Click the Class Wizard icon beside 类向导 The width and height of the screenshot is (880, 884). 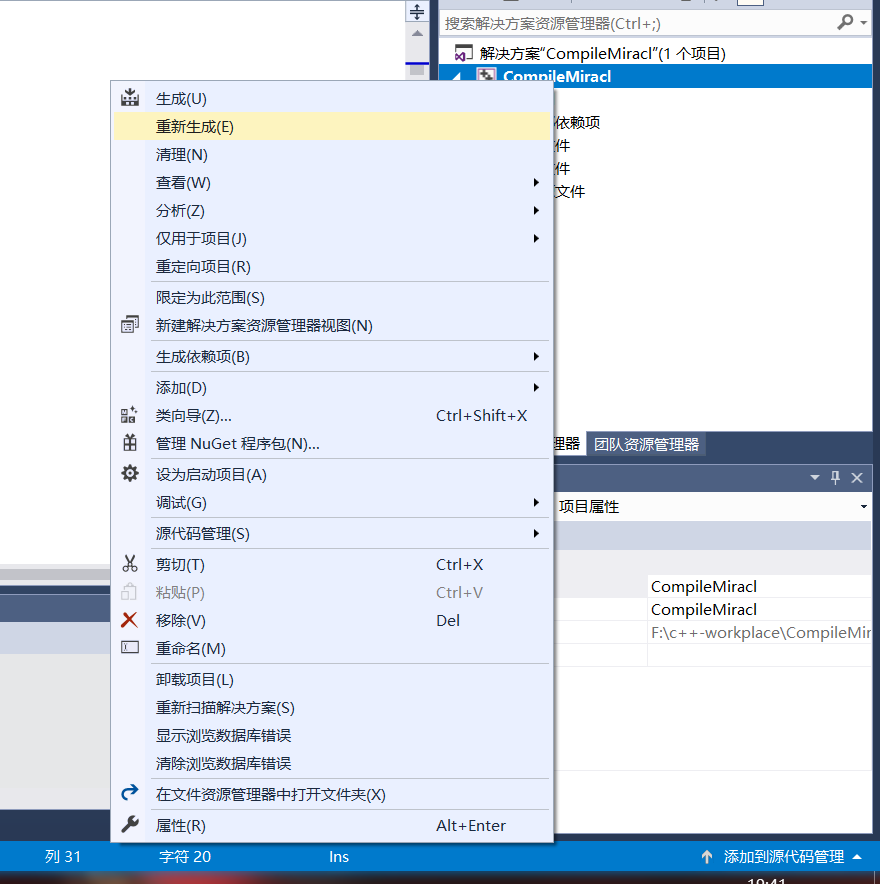pos(129,415)
